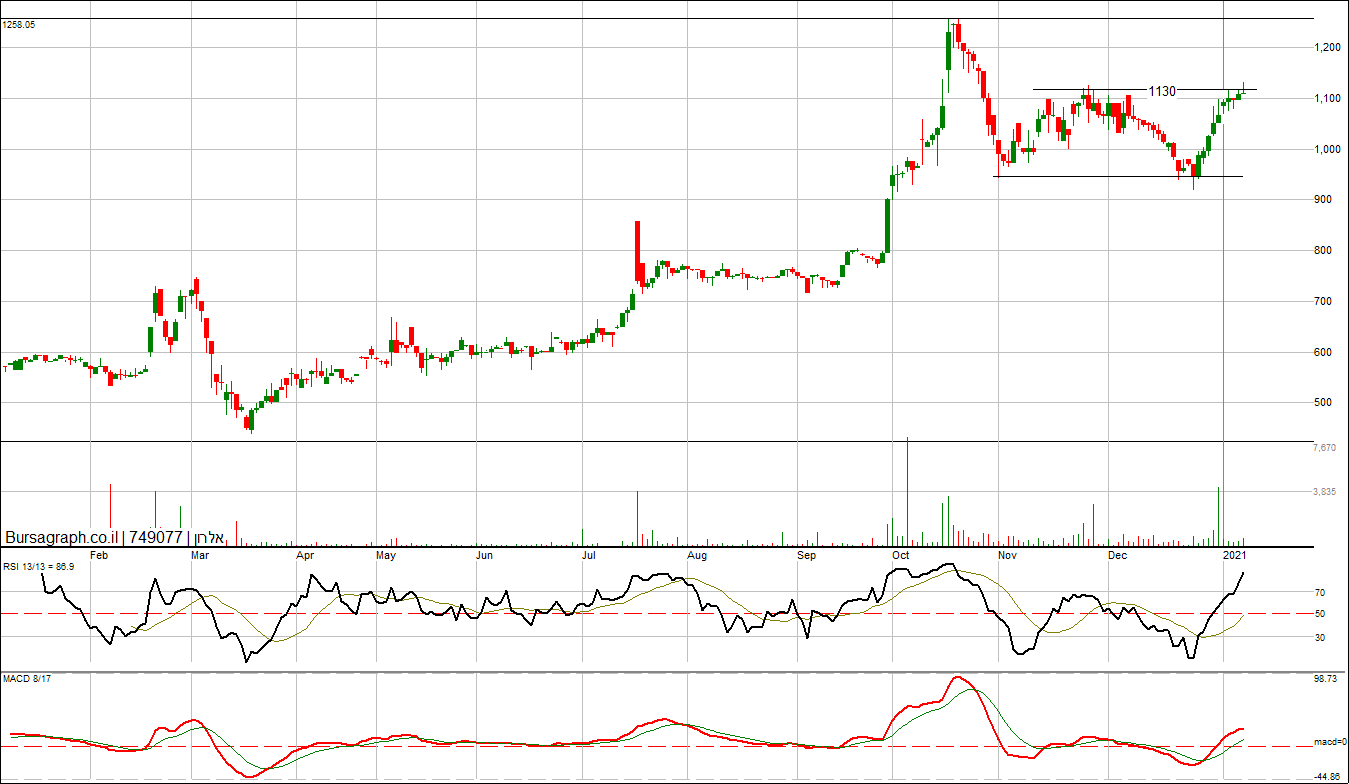Image resolution: width=1349 pixels, height=784 pixels.
Task: Click the Nov time axis label
Action: pyautogui.click(x=1007, y=554)
